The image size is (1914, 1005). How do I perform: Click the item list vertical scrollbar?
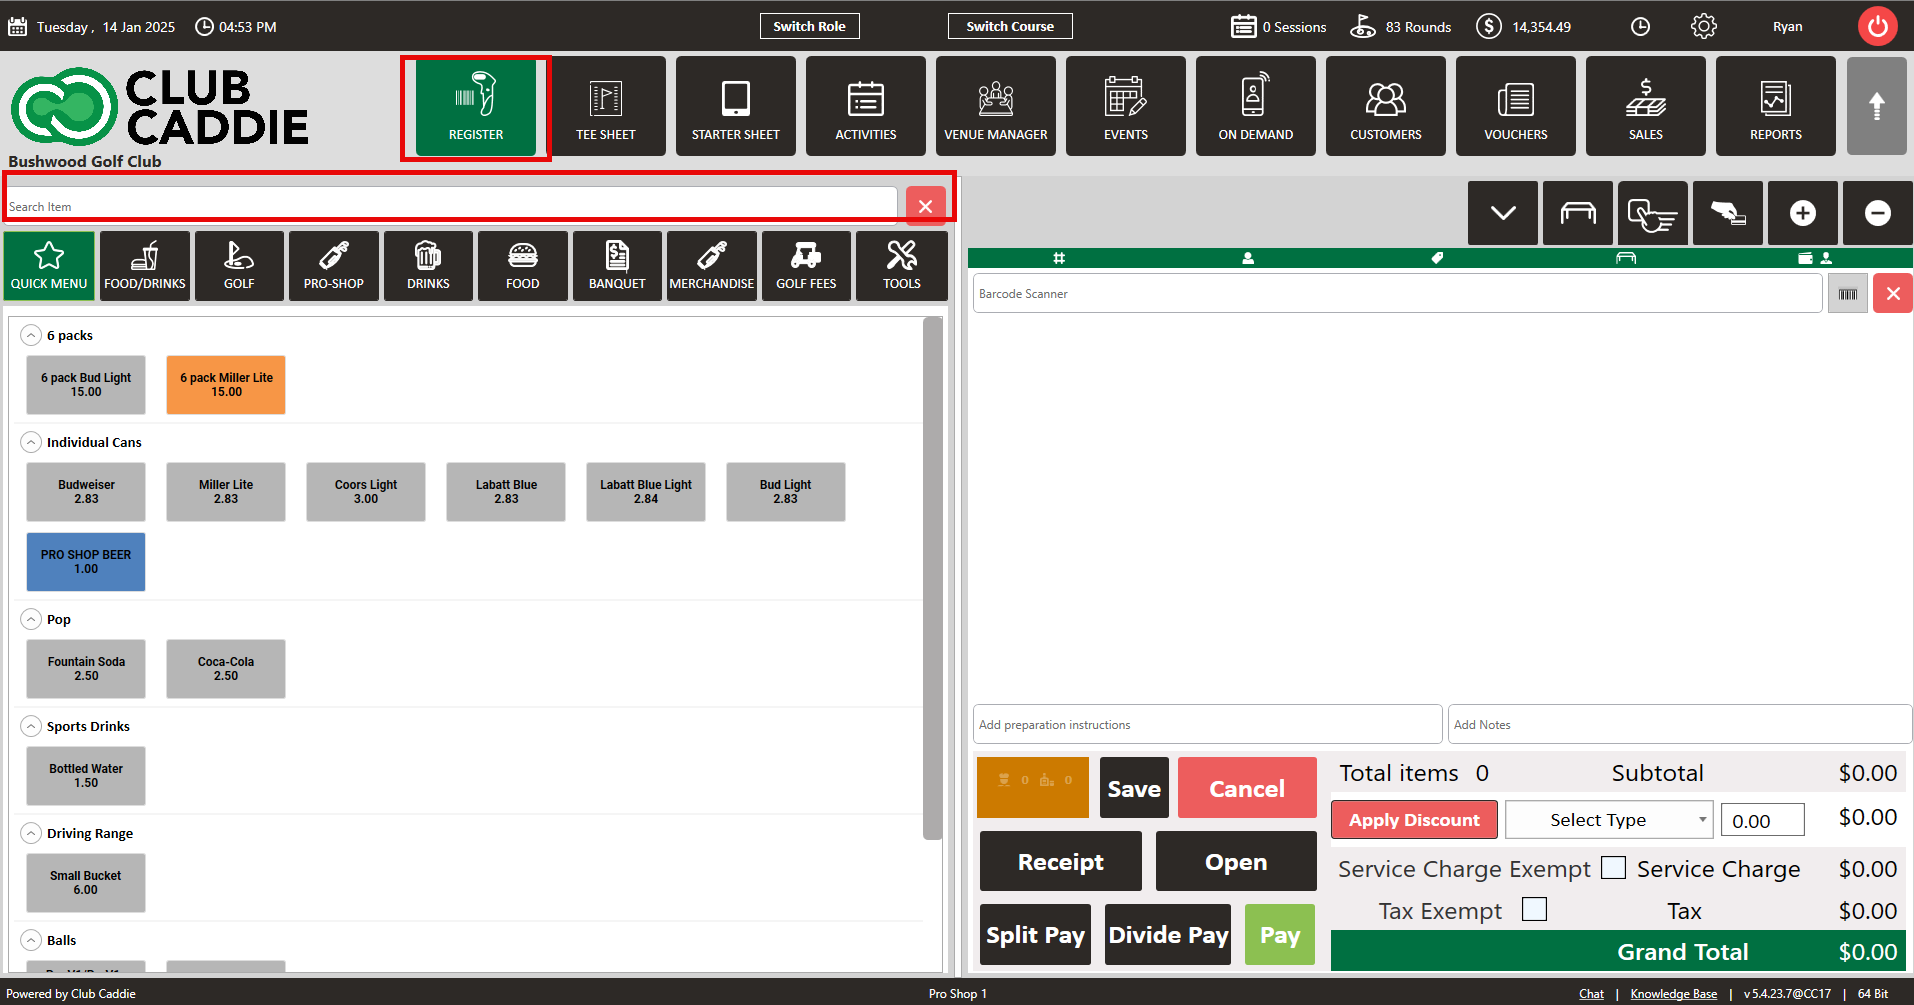click(x=932, y=578)
